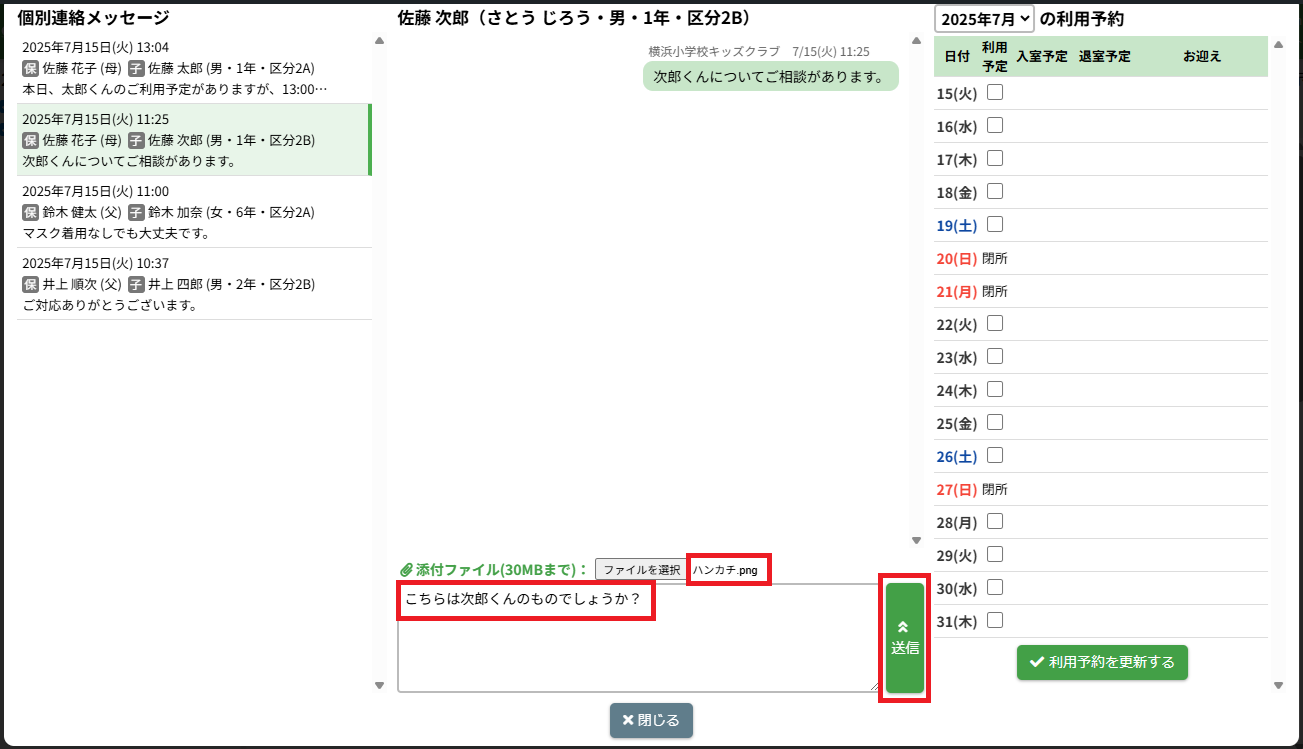Click the 閉じる close button
This screenshot has width=1303, height=749.
pos(651,720)
